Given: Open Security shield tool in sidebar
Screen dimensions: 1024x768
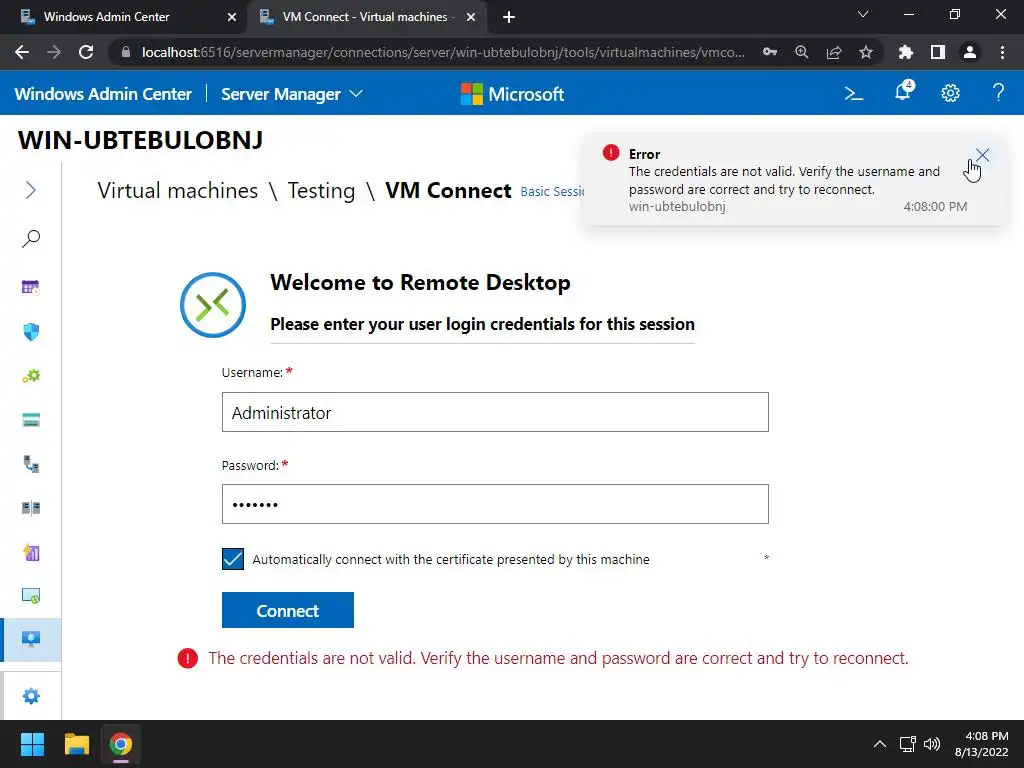Looking at the screenshot, I should (x=31, y=332).
